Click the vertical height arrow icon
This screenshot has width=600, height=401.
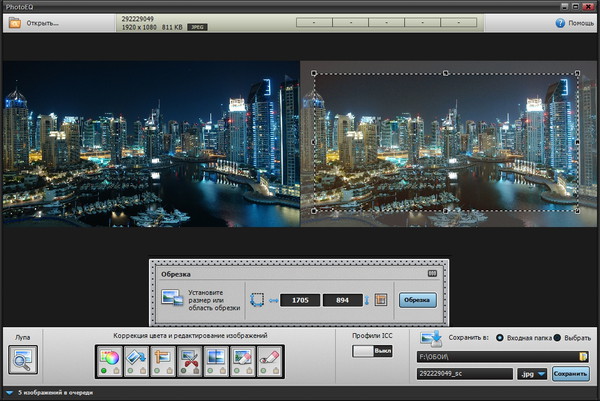click(366, 300)
